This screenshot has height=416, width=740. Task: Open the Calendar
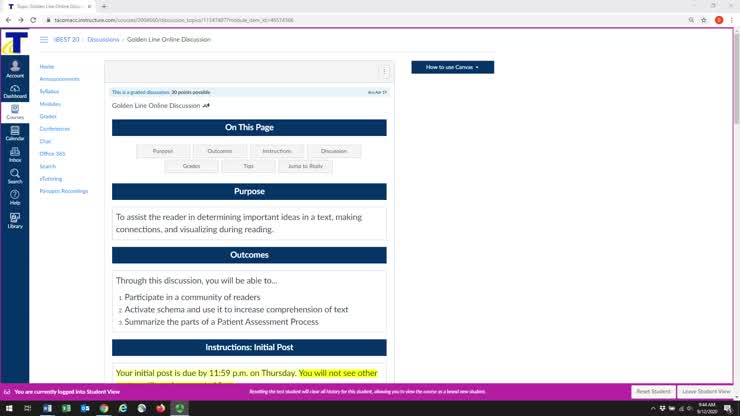[15, 134]
